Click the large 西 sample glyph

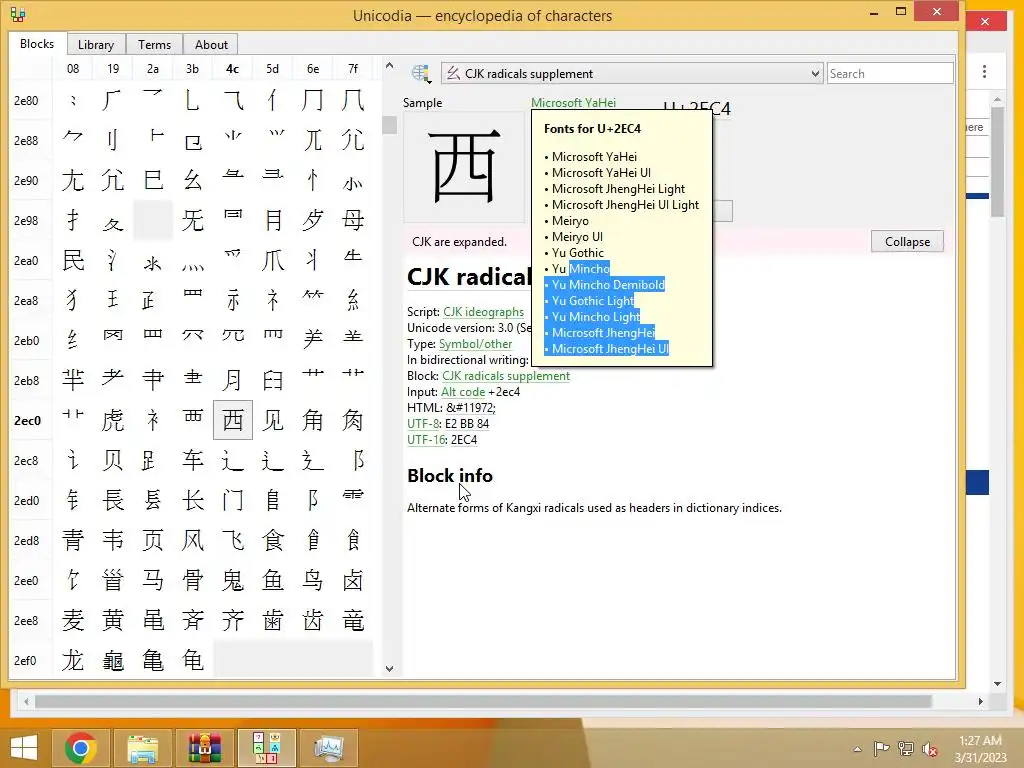[464, 167]
